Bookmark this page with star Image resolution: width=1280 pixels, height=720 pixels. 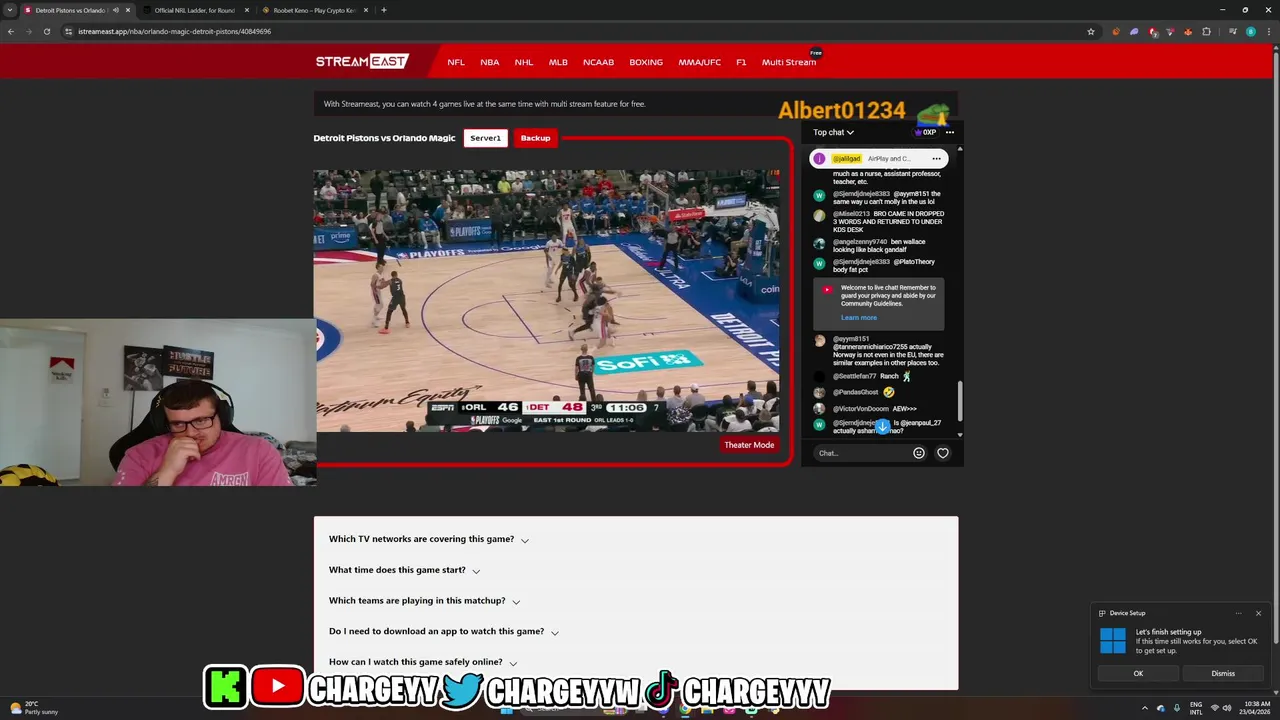(1091, 31)
